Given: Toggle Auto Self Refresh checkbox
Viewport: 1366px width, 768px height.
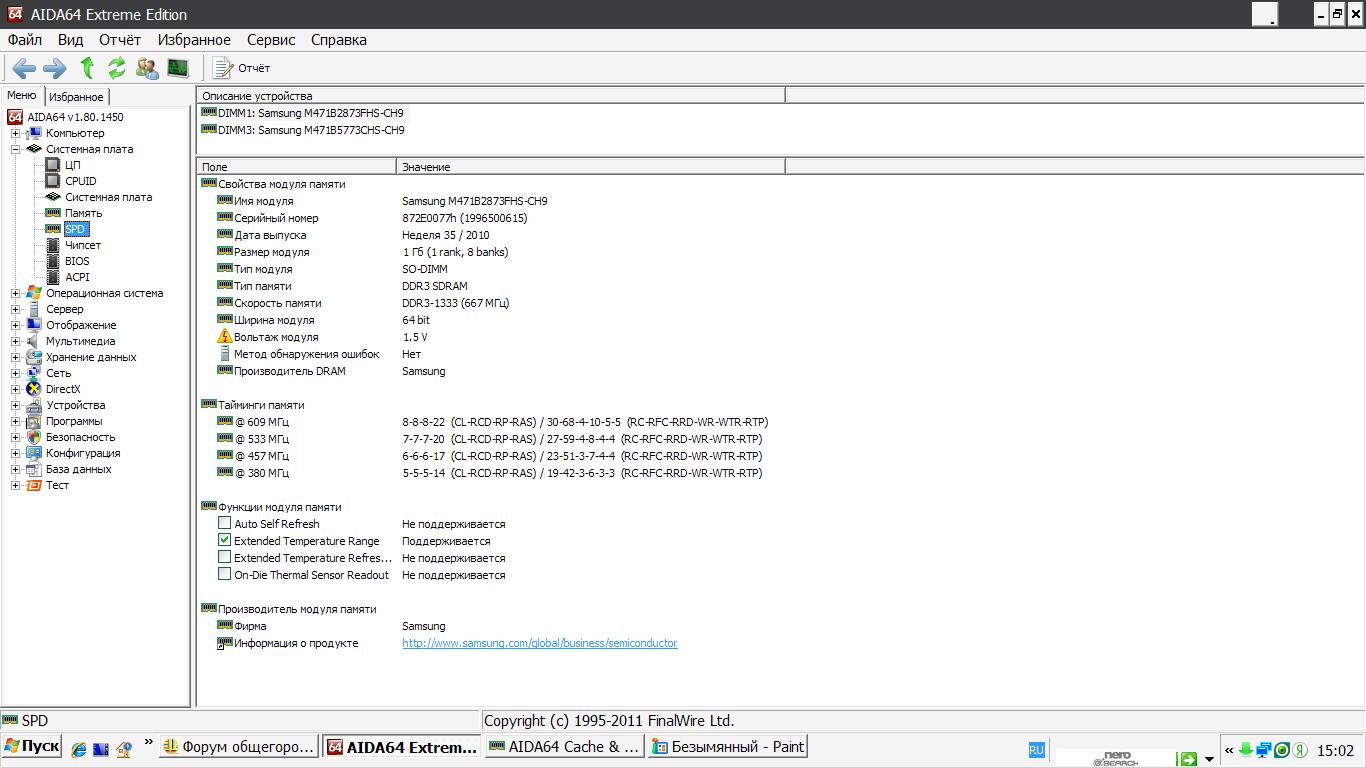Looking at the screenshot, I should point(225,523).
